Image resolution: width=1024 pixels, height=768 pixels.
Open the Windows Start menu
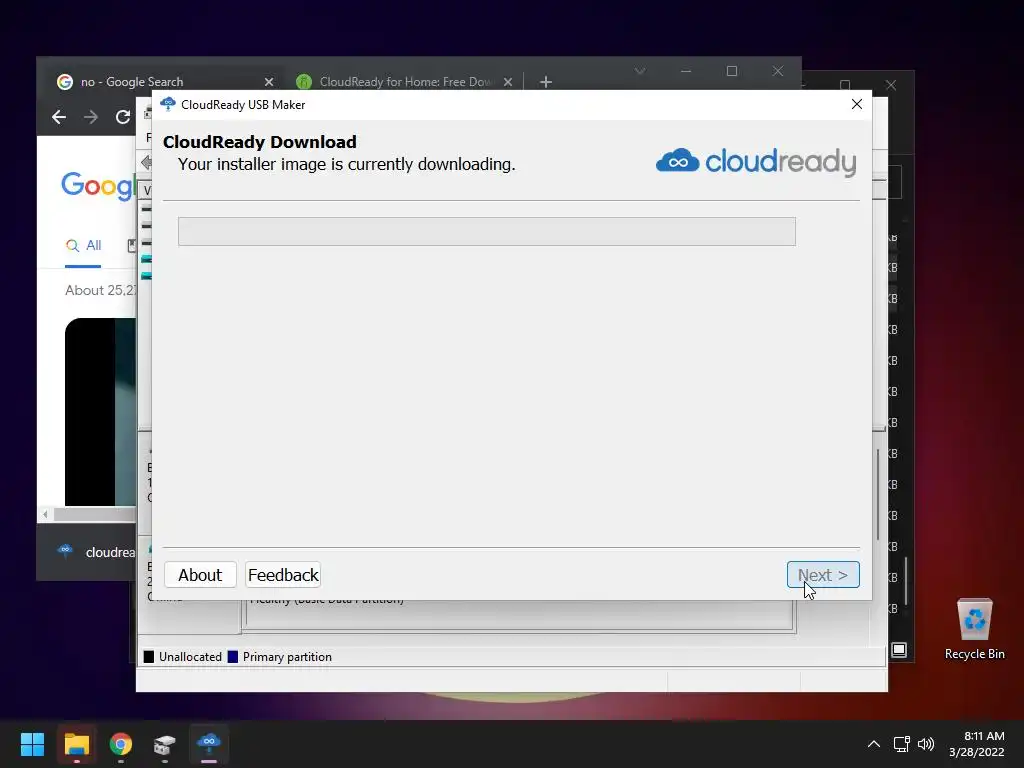(32, 744)
